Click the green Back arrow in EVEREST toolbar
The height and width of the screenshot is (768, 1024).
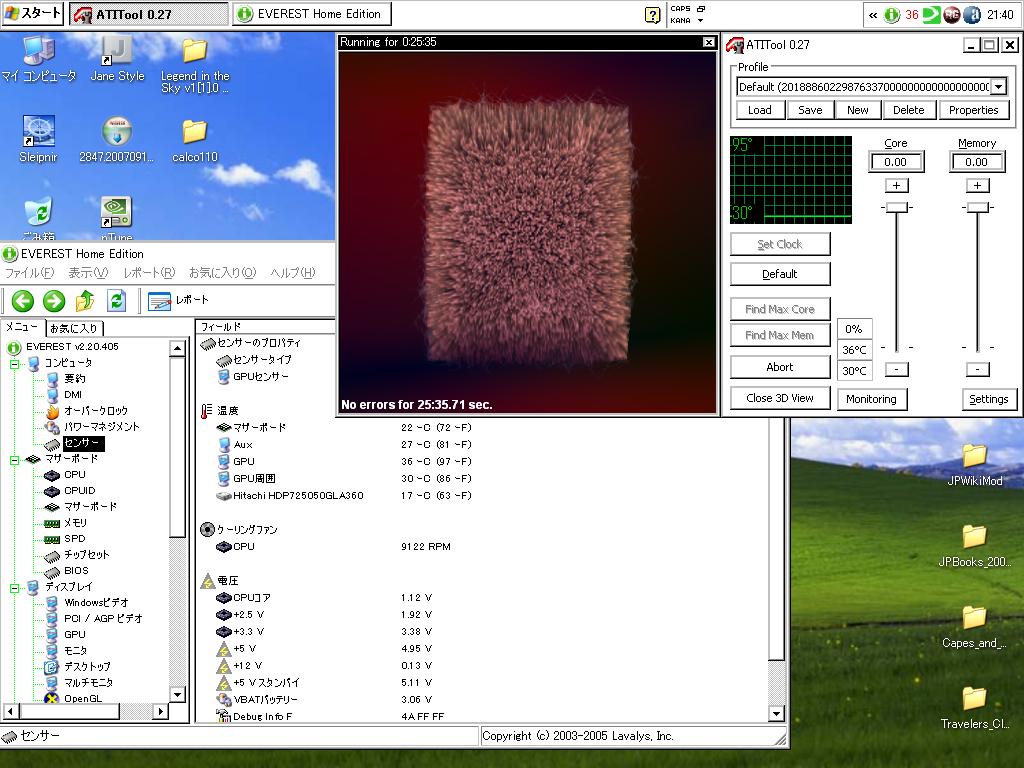click(x=23, y=301)
